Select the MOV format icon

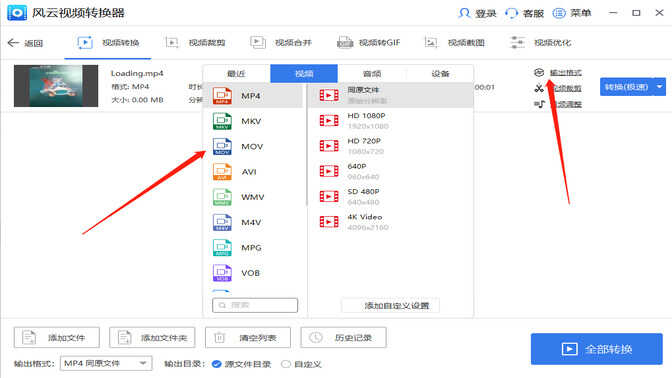222,147
